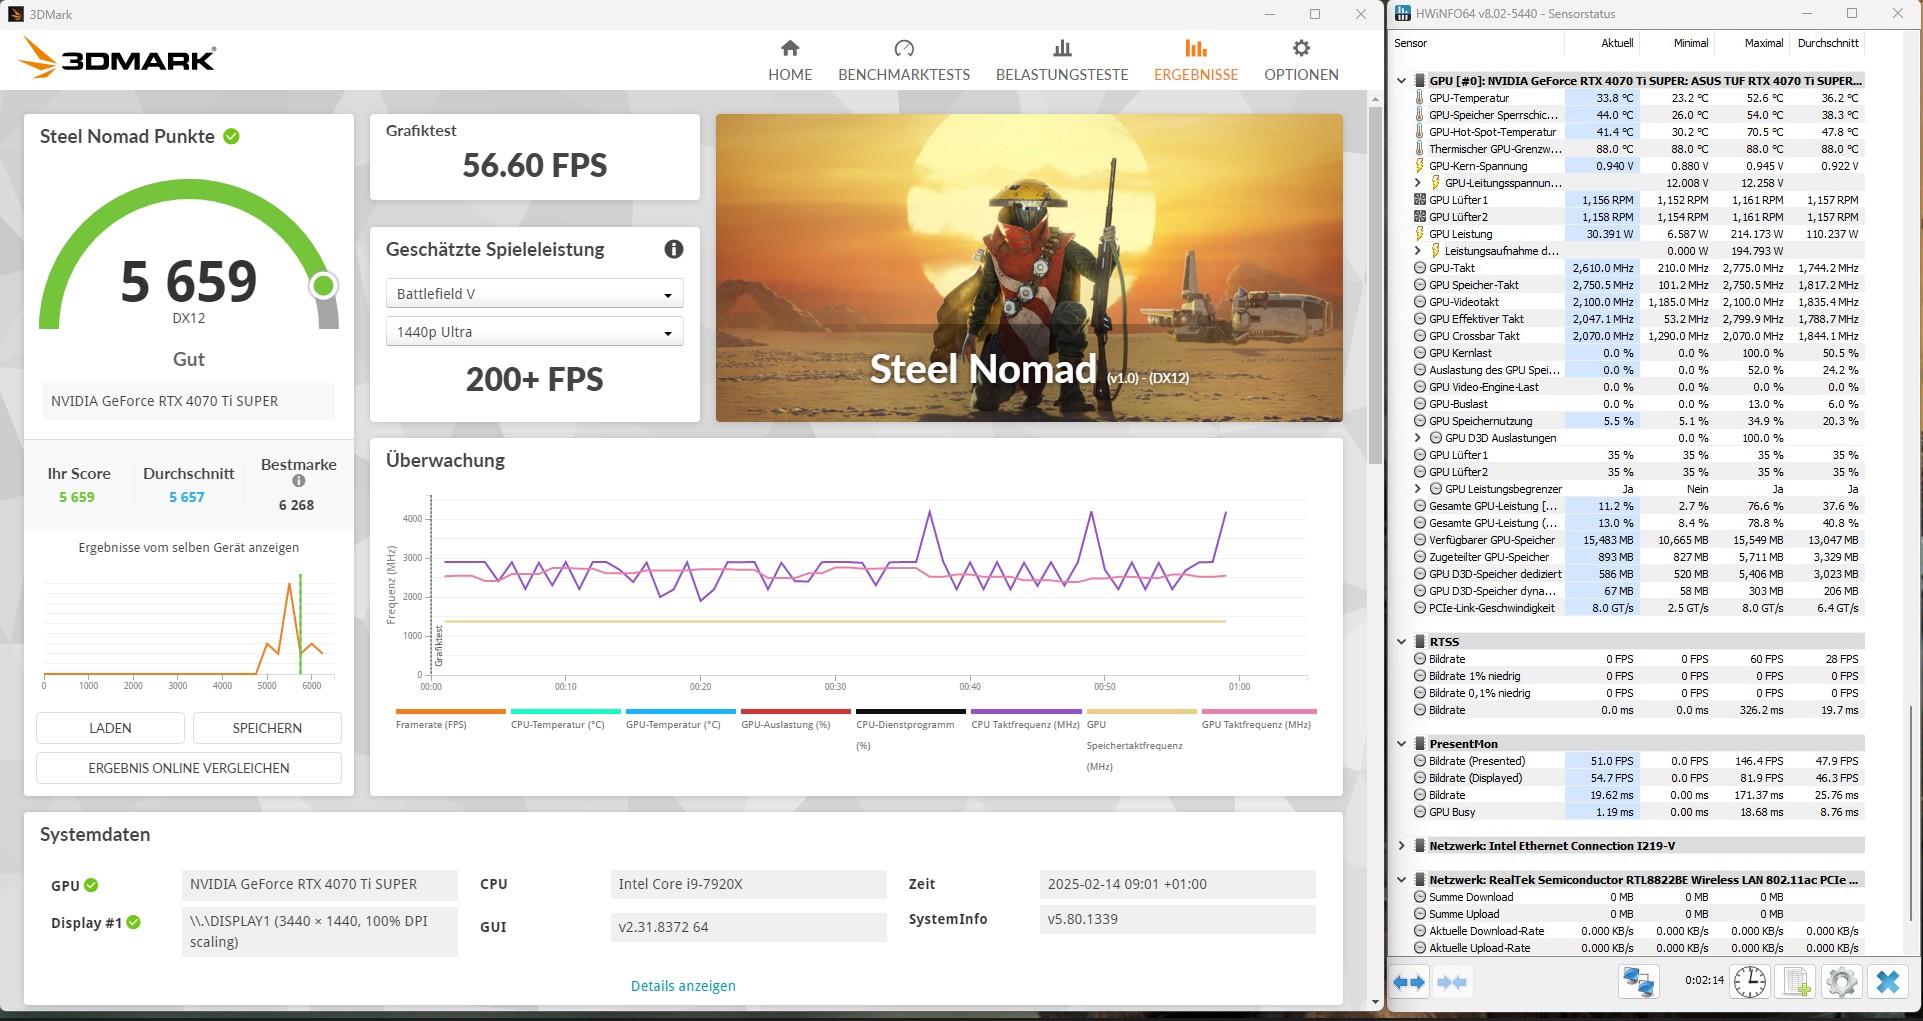The image size is (1923, 1021).
Task: Click the info icon beside Geschätzte Spieleleistung
Action: click(x=674, y=249)
